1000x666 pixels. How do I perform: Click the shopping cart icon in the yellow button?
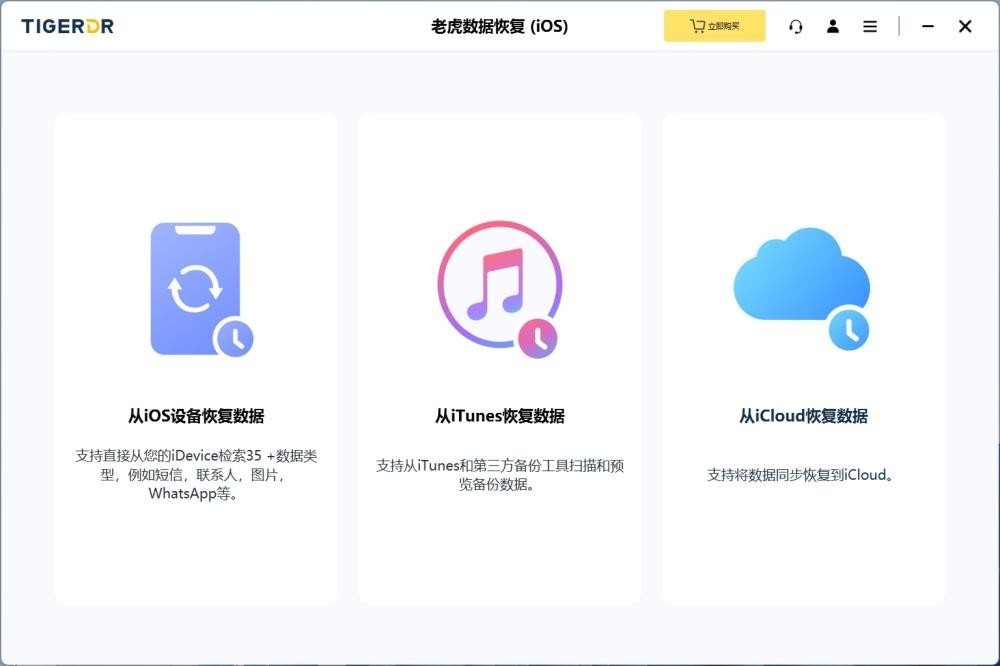(x=697, y=27)
